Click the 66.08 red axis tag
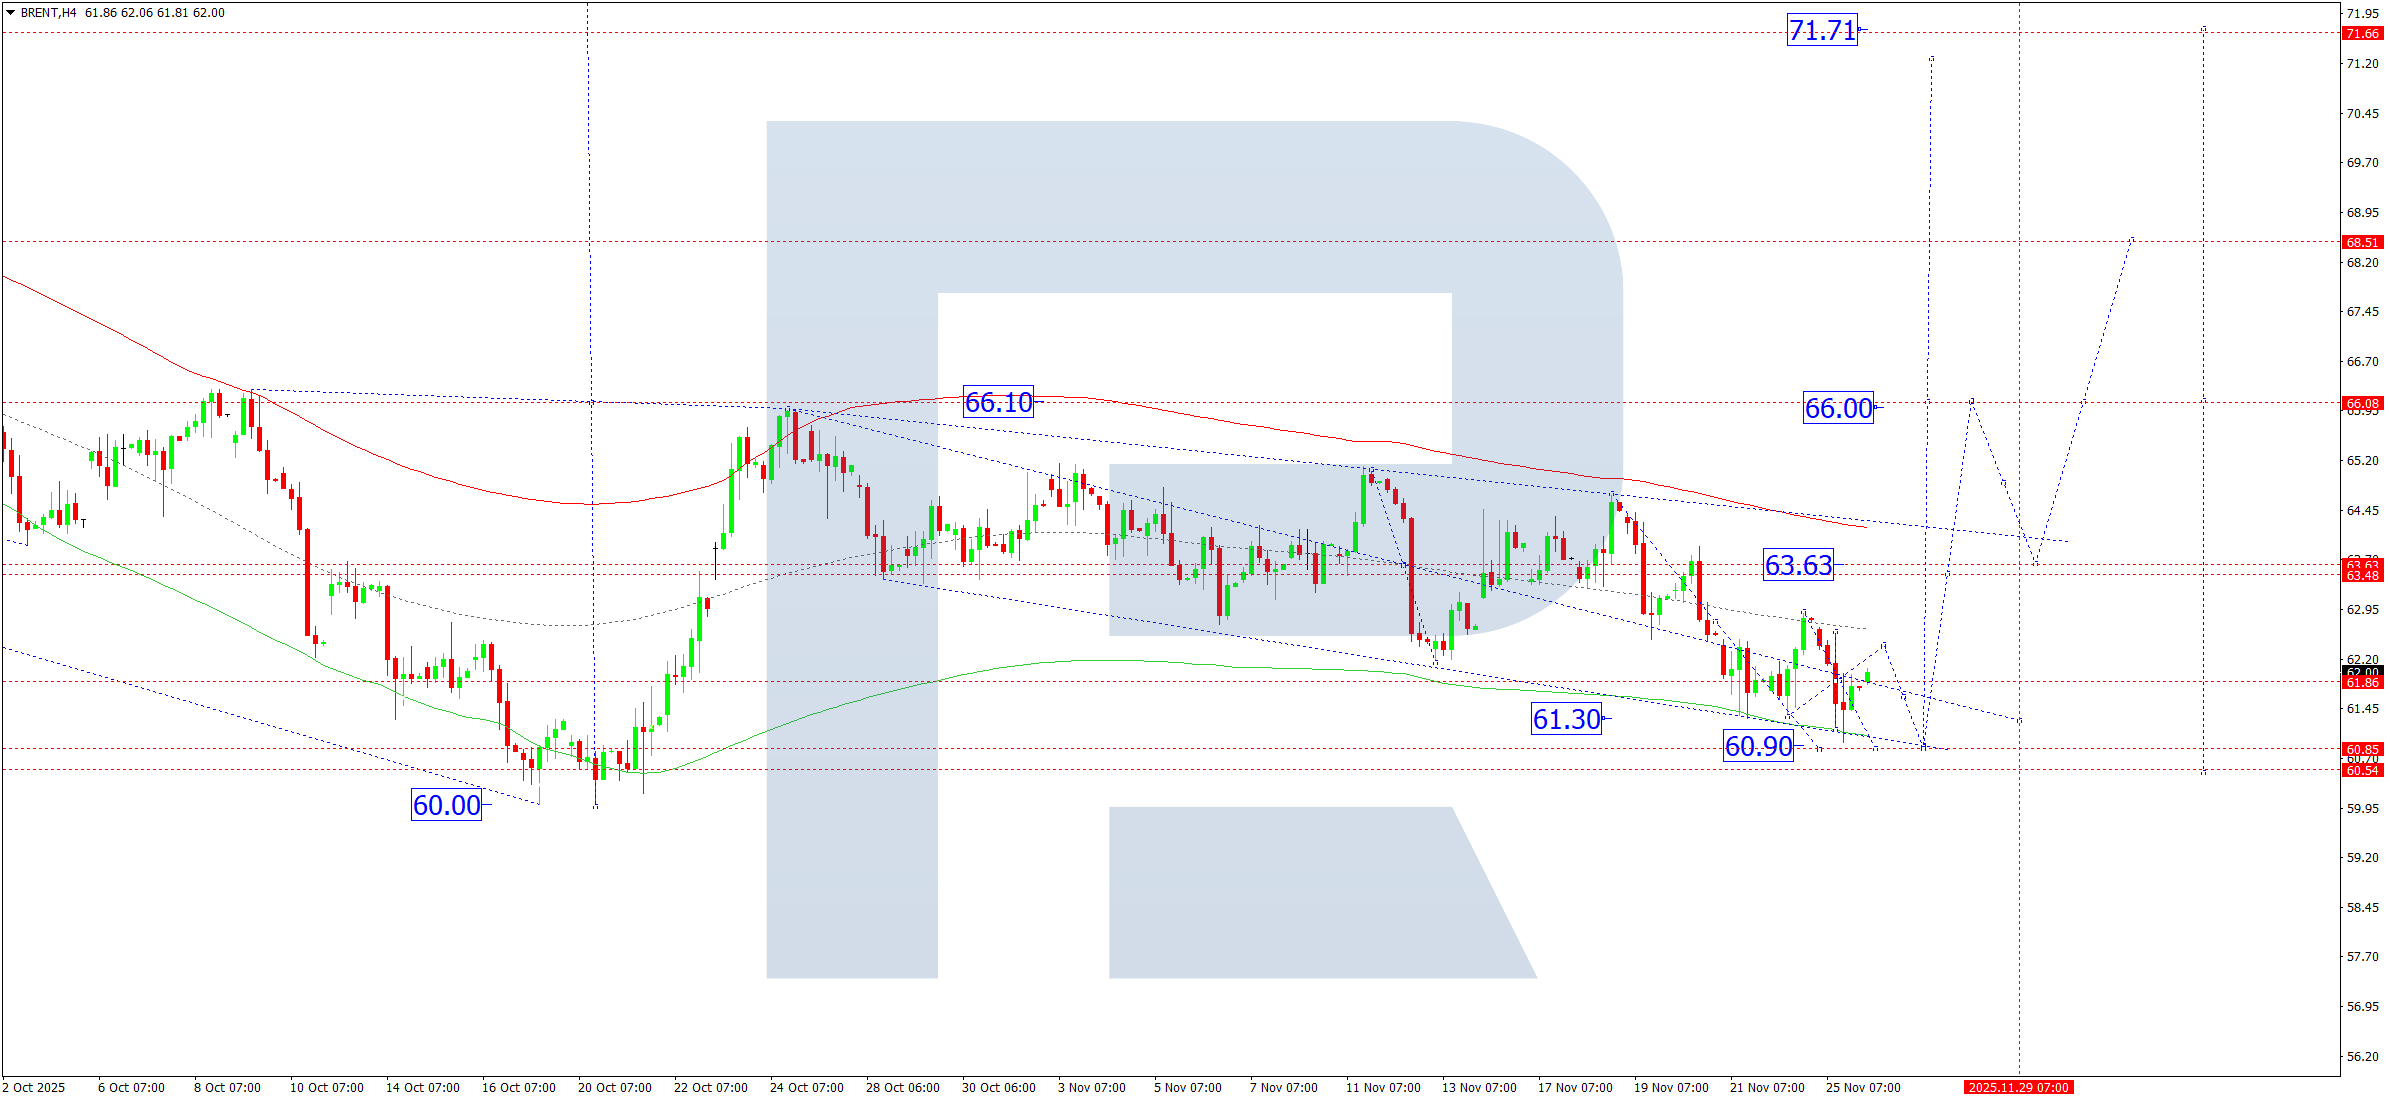Screen dimensions: 2390x1100 [2365, 404]
